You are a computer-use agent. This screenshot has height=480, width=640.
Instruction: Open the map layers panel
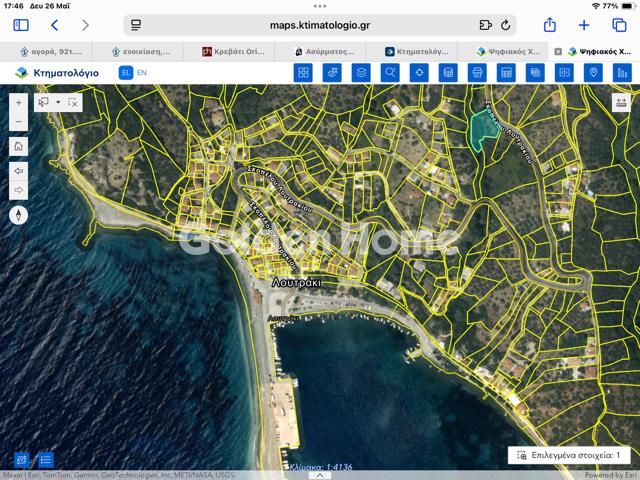[x=361, y=72]
